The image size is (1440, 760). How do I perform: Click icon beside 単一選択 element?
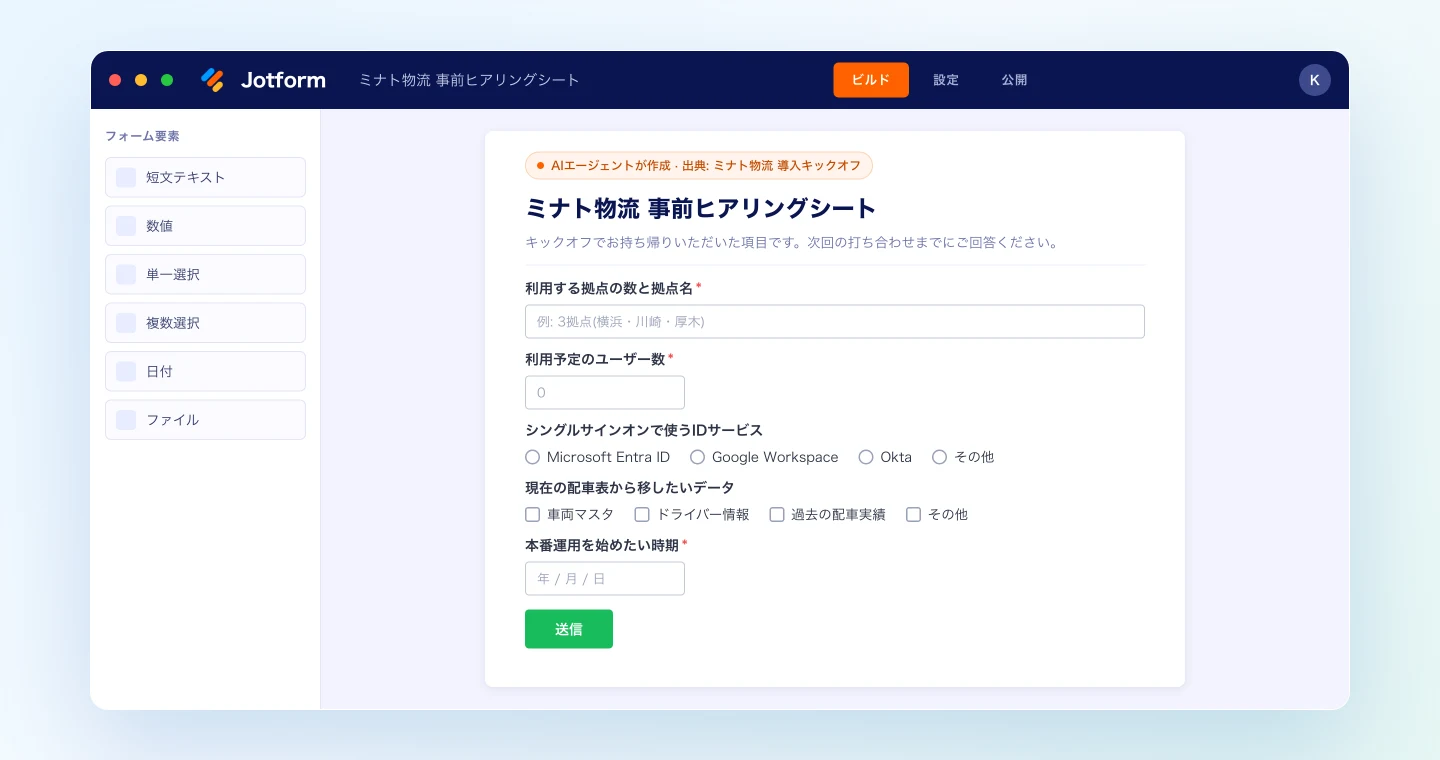point(126,274)
